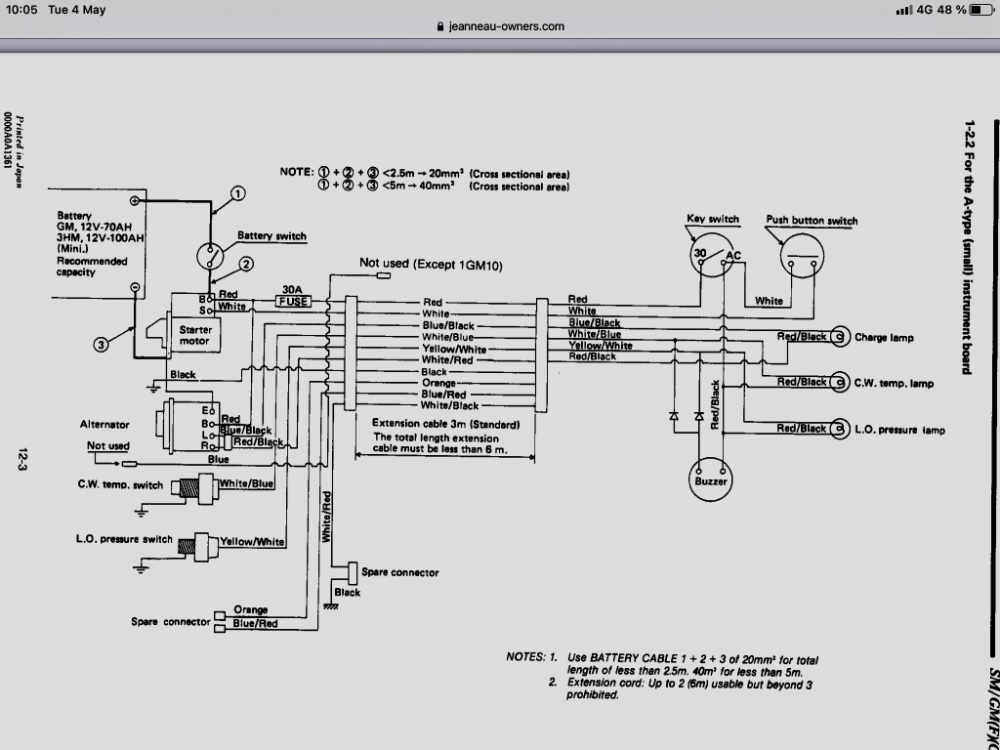Tap the 'White/Black' wire label
The image size is (1000, 750).
450,406
